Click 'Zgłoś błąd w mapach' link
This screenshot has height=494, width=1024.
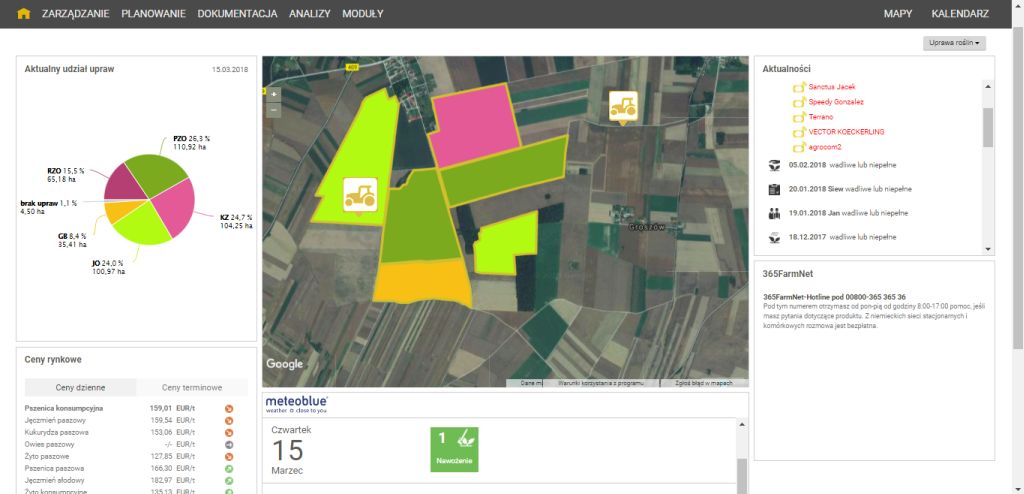pyautogui.click(x=704, y=384)
